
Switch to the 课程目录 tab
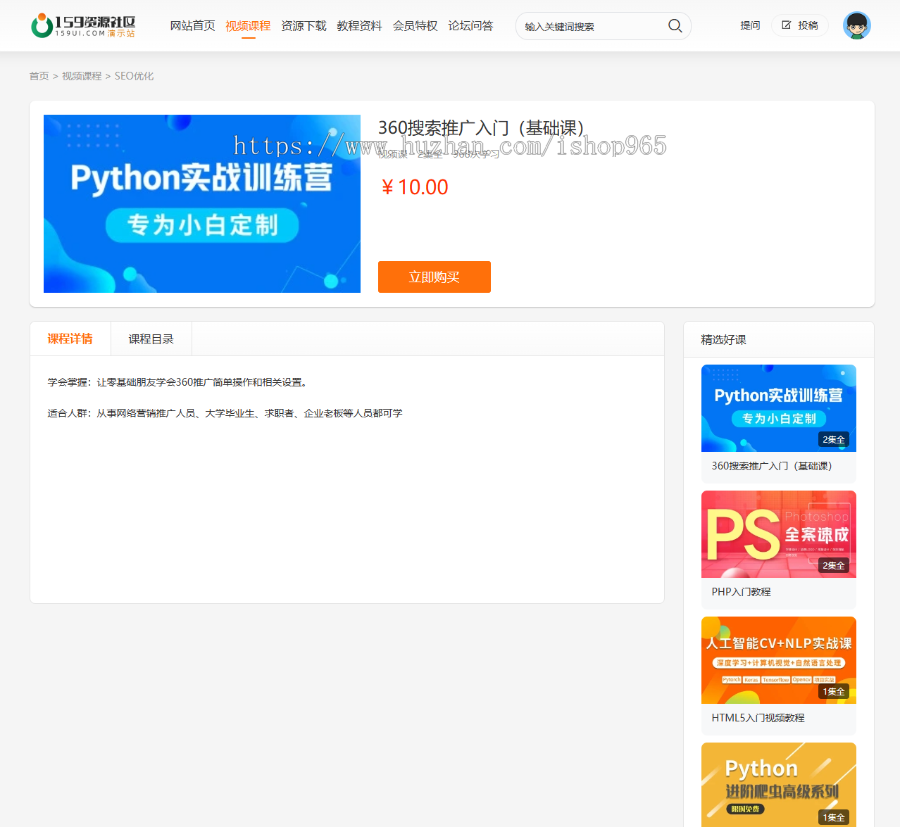151,339
